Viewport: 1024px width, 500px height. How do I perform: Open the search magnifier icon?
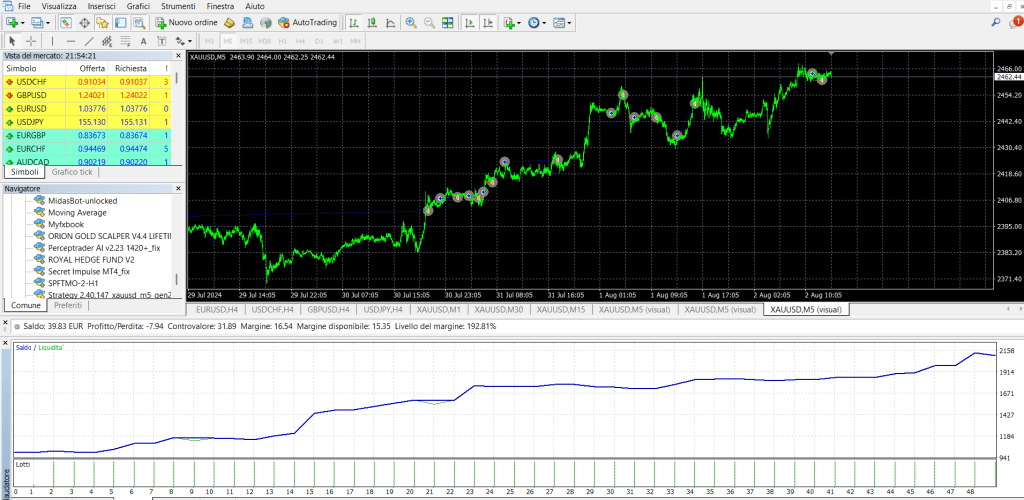996,23
